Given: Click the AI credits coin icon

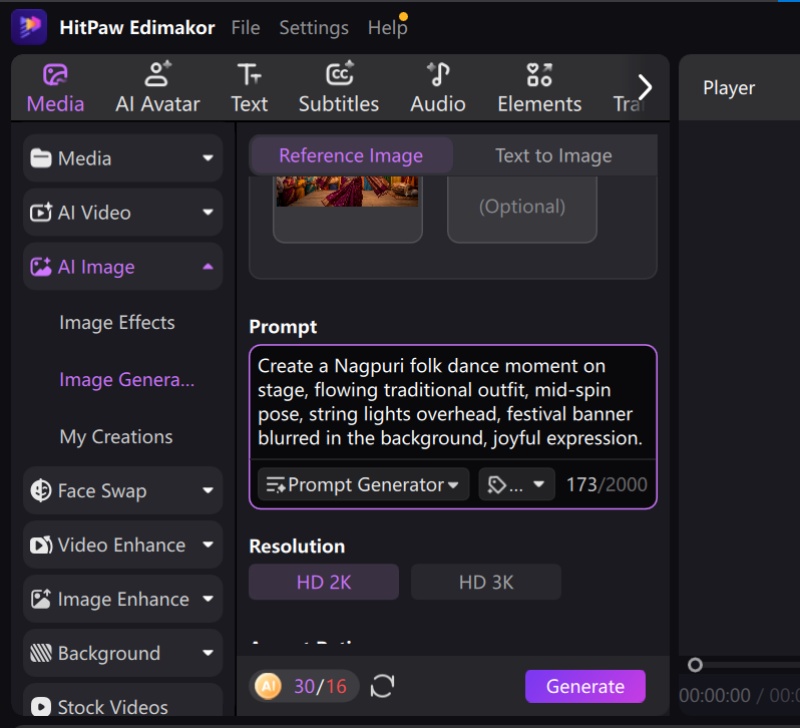Looking at the screenshot, I should click(x=268, y=686).
